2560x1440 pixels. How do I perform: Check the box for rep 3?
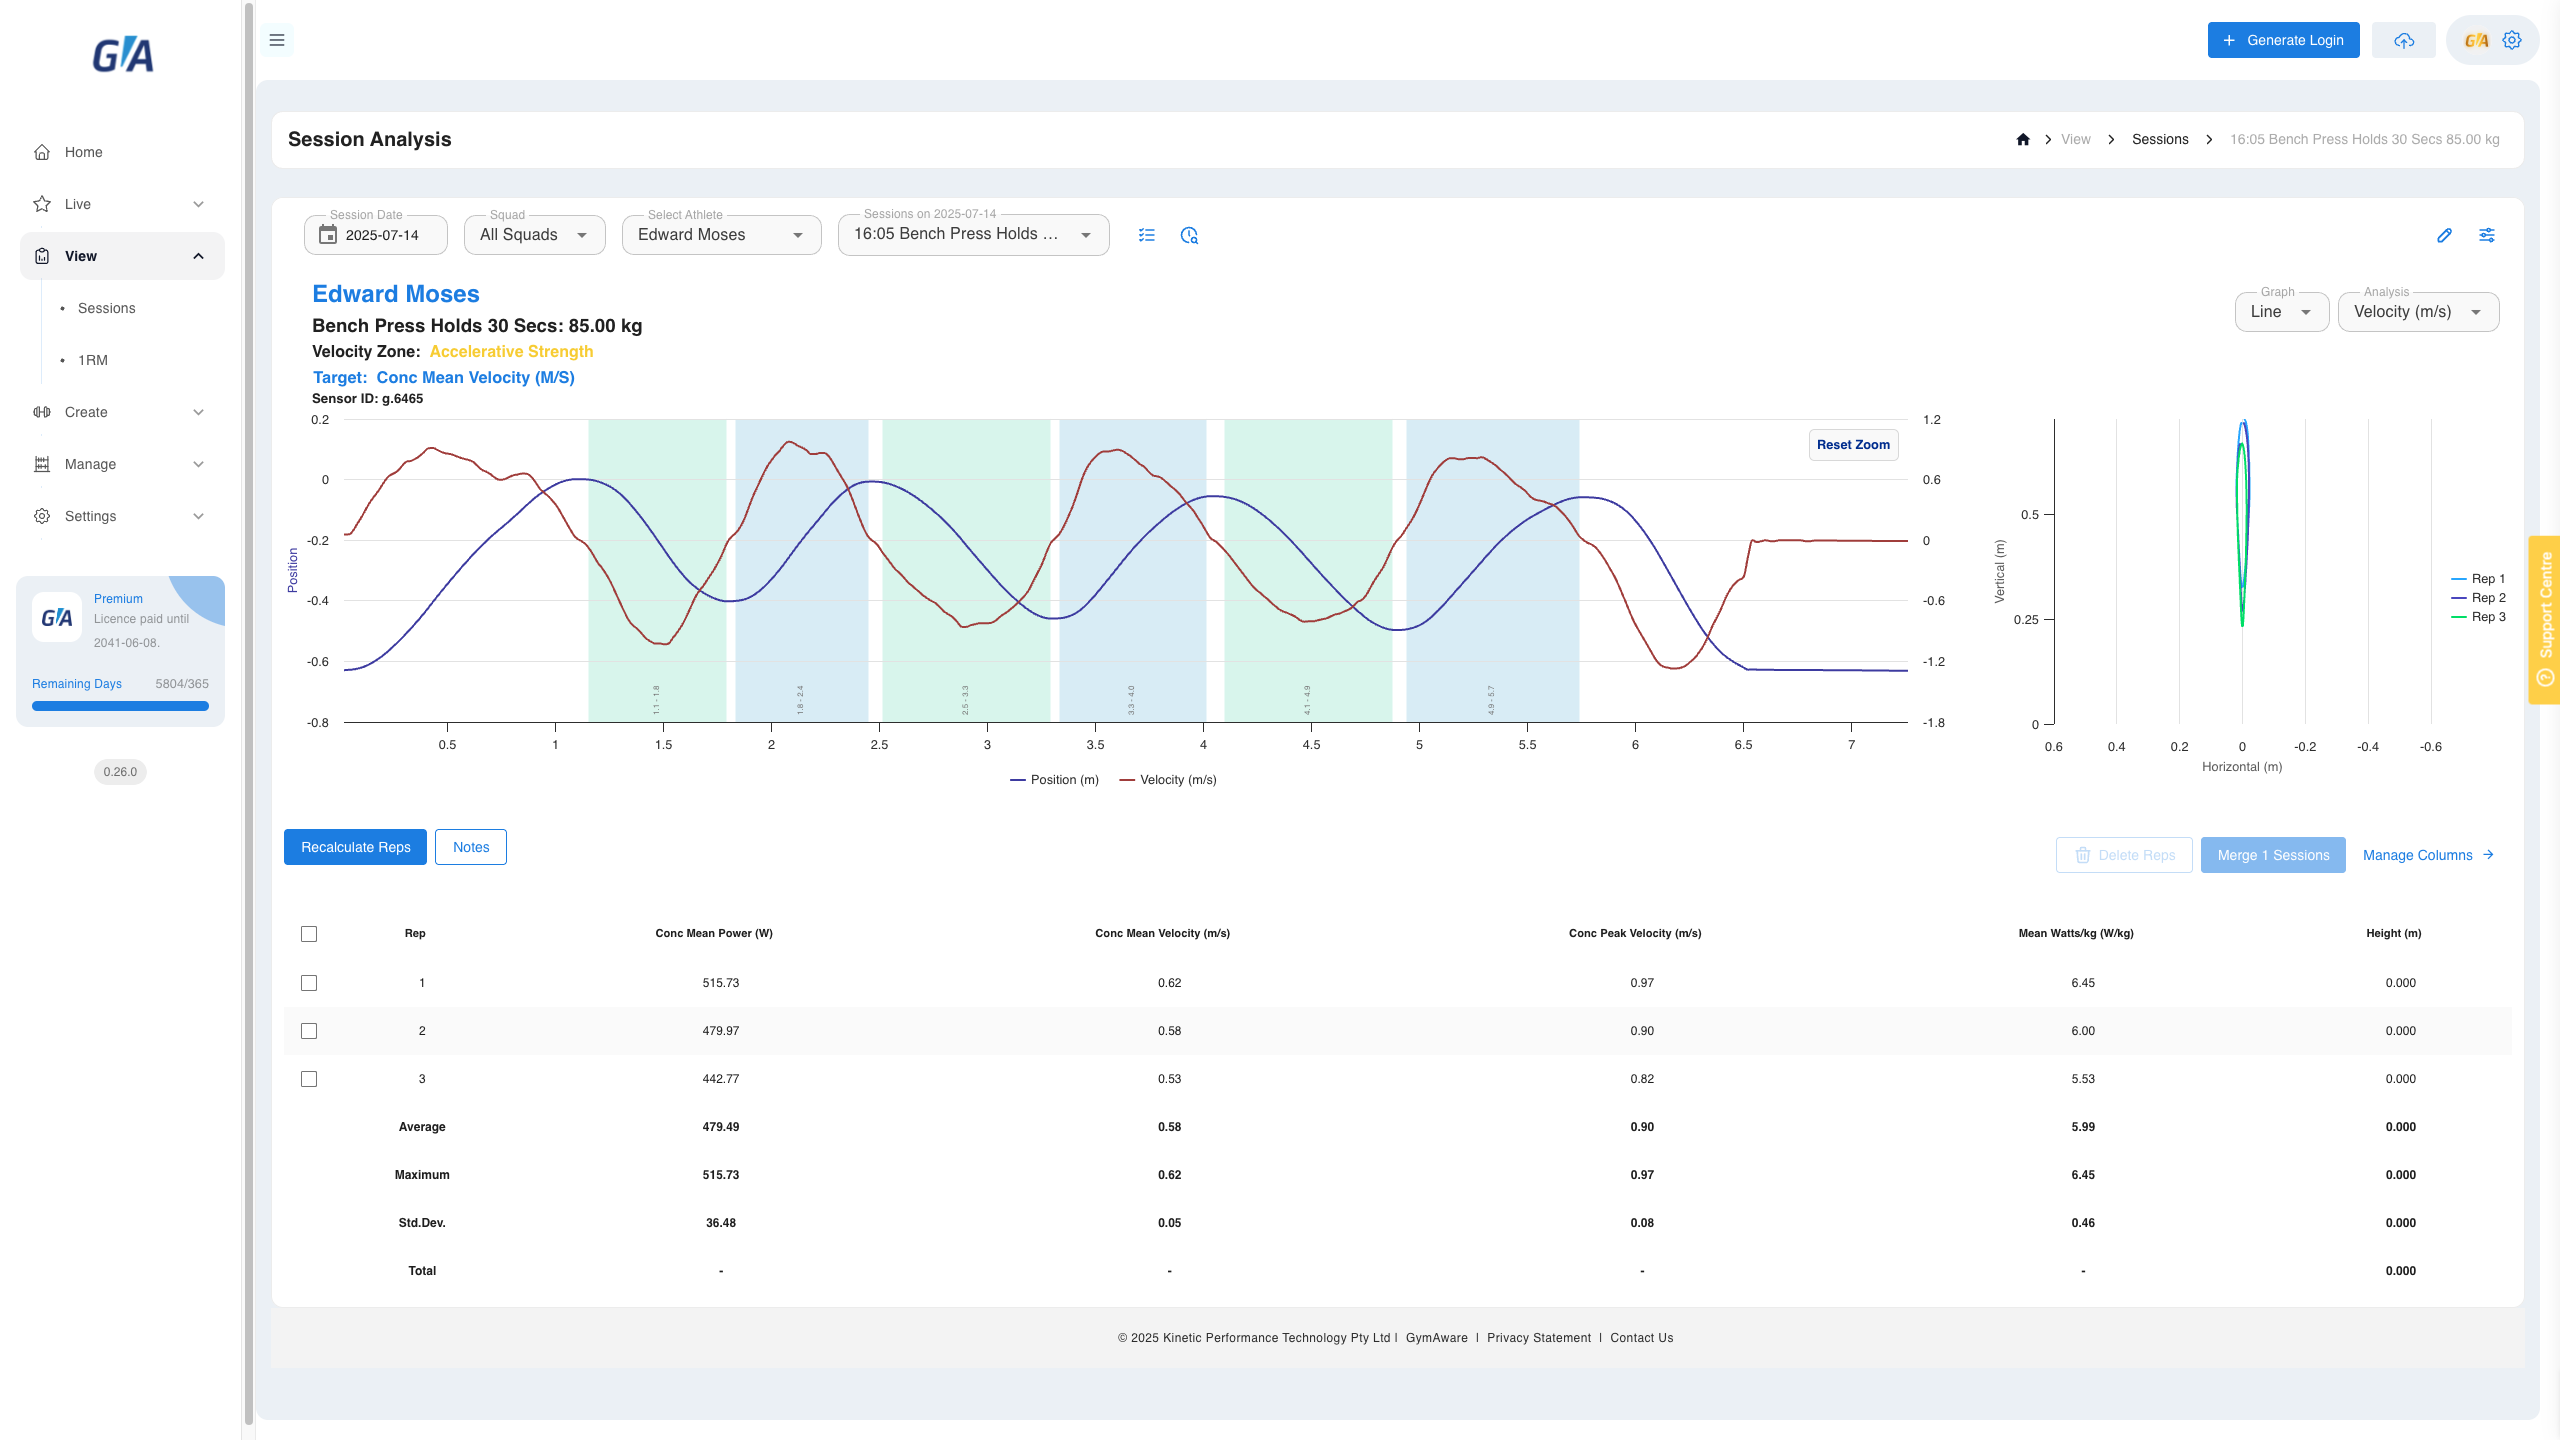(x=309, y=1079)
